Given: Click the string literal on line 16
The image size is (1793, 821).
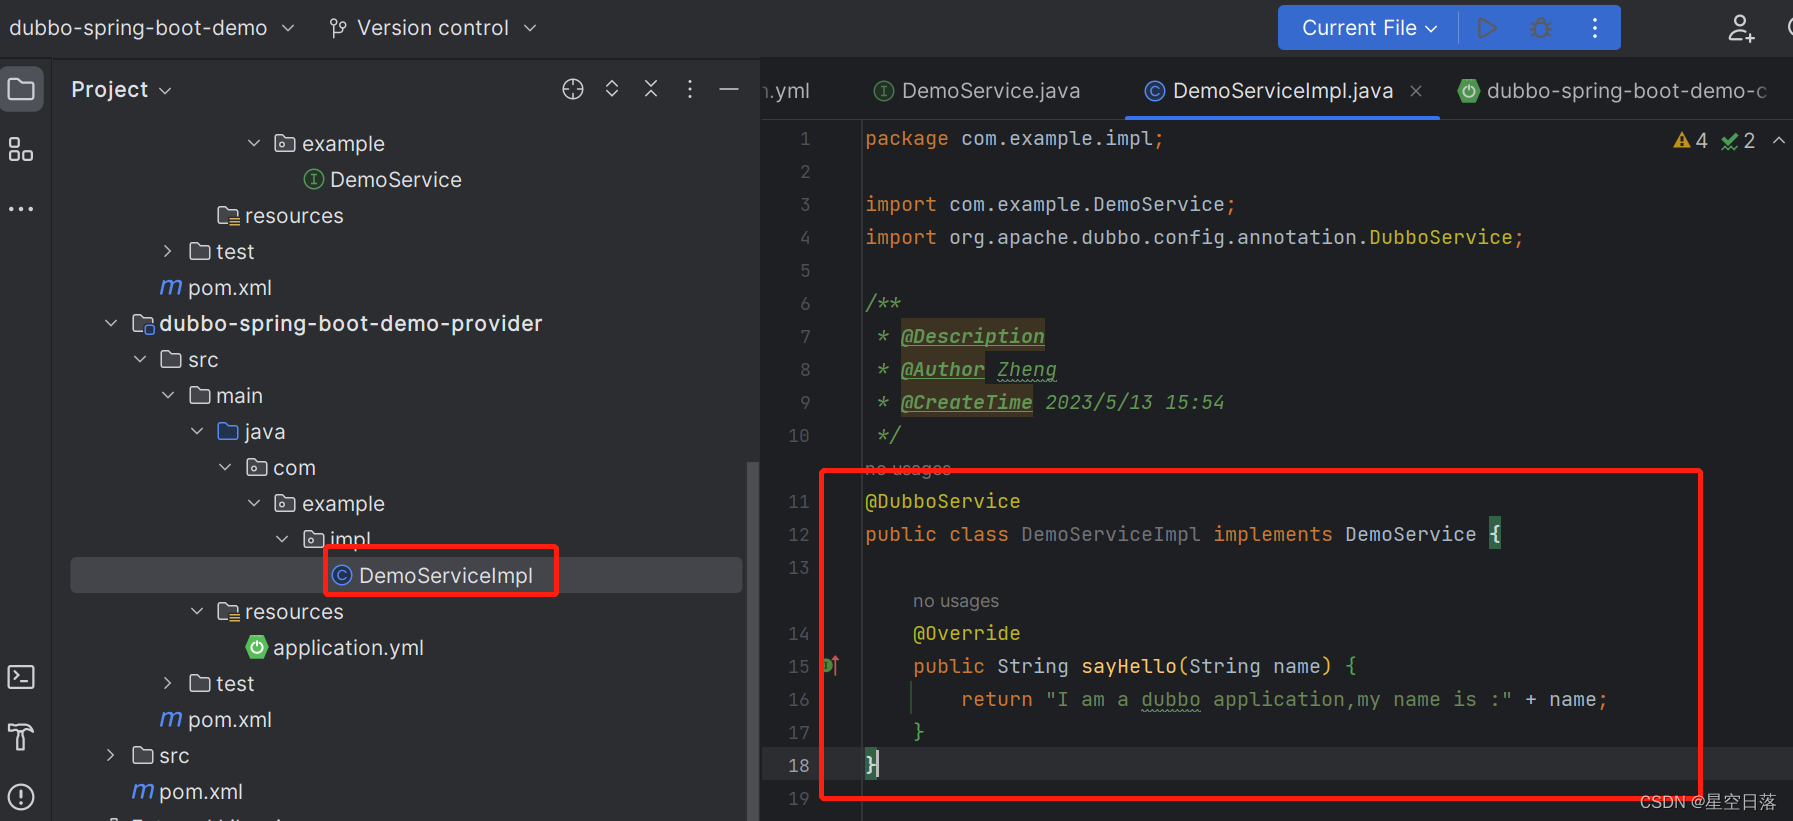Looking at the screenshot, I should (x=1279, y=699).
